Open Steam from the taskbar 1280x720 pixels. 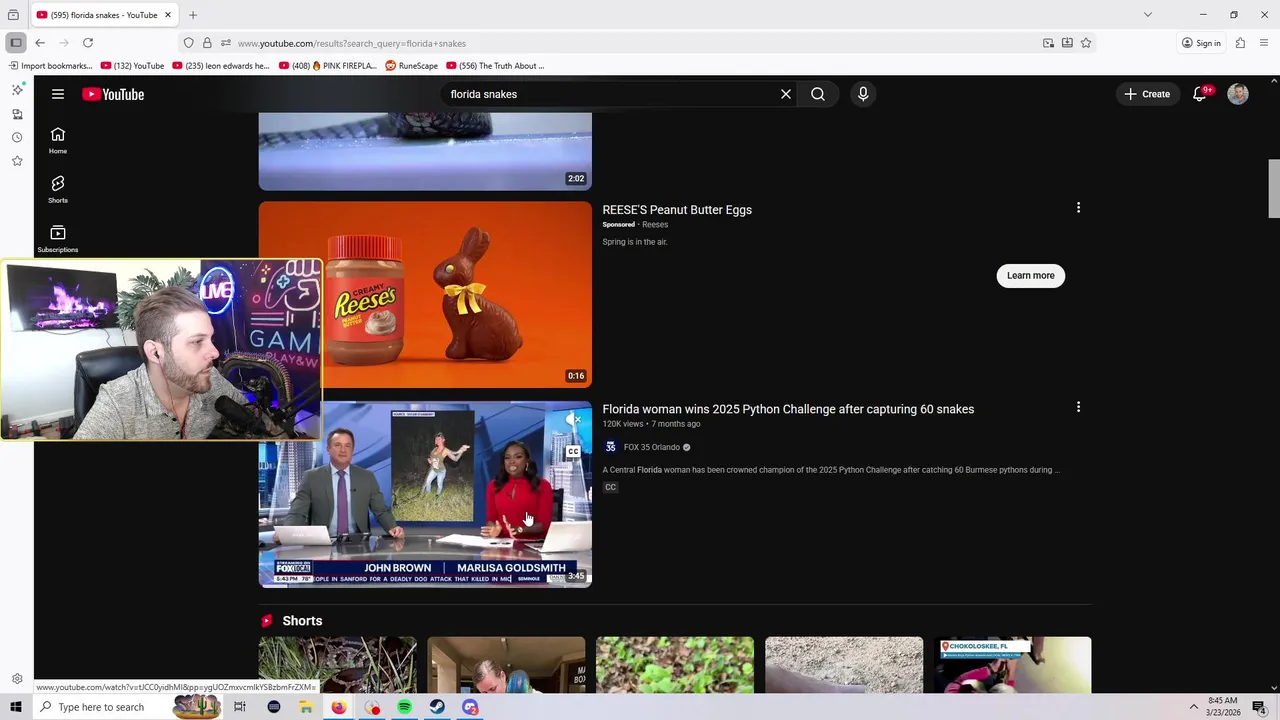pos(437,707)
